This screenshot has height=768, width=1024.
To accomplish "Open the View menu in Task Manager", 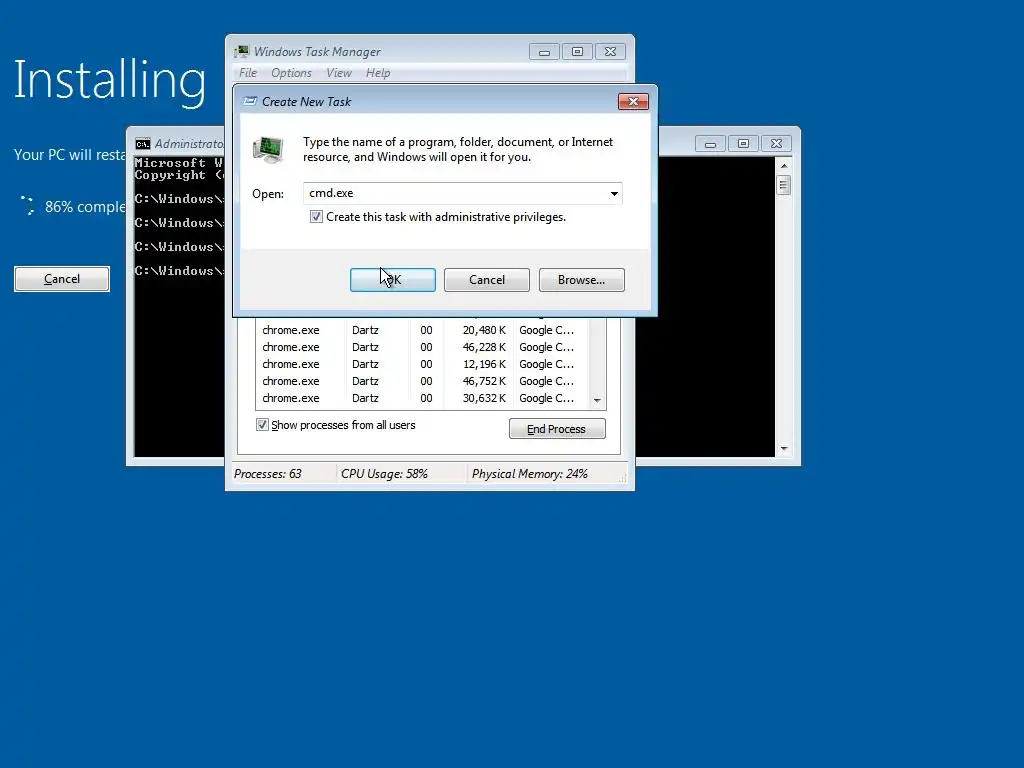I will 339,73.
